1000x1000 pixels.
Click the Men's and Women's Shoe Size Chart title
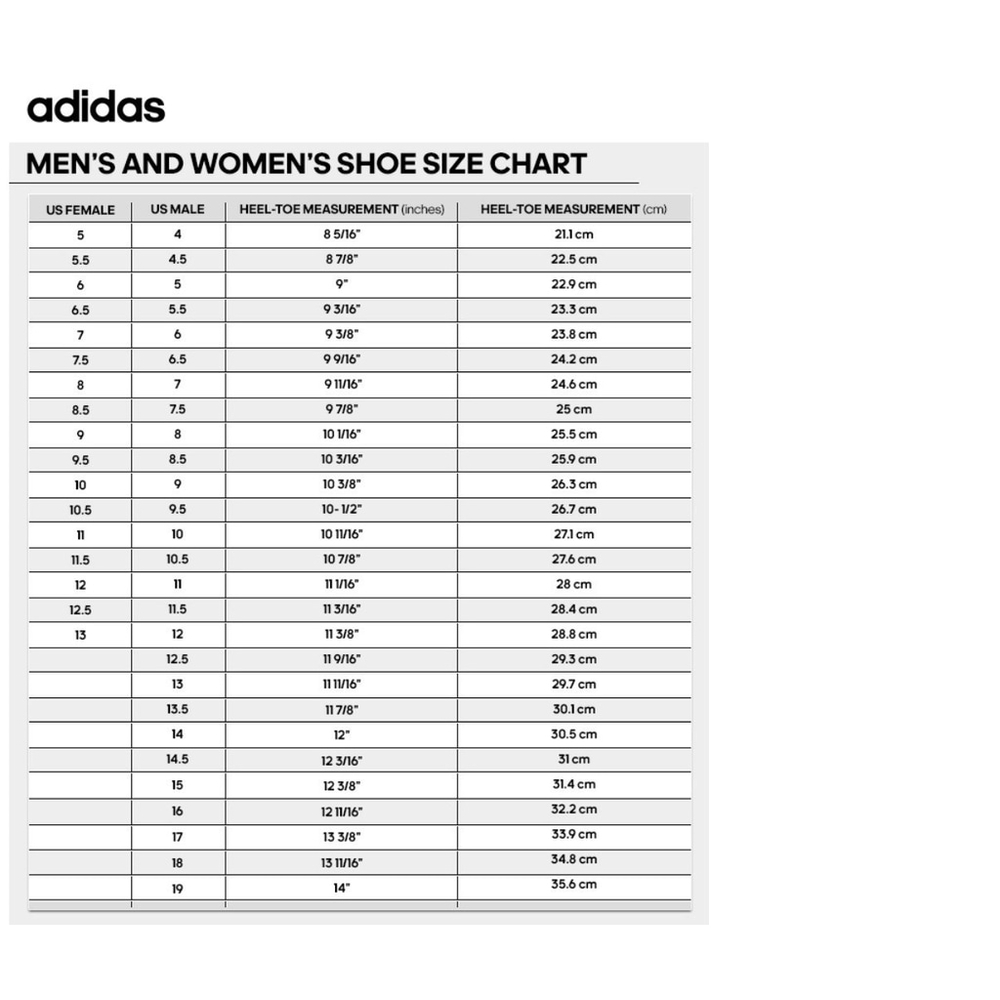click(x=306, y=163)
